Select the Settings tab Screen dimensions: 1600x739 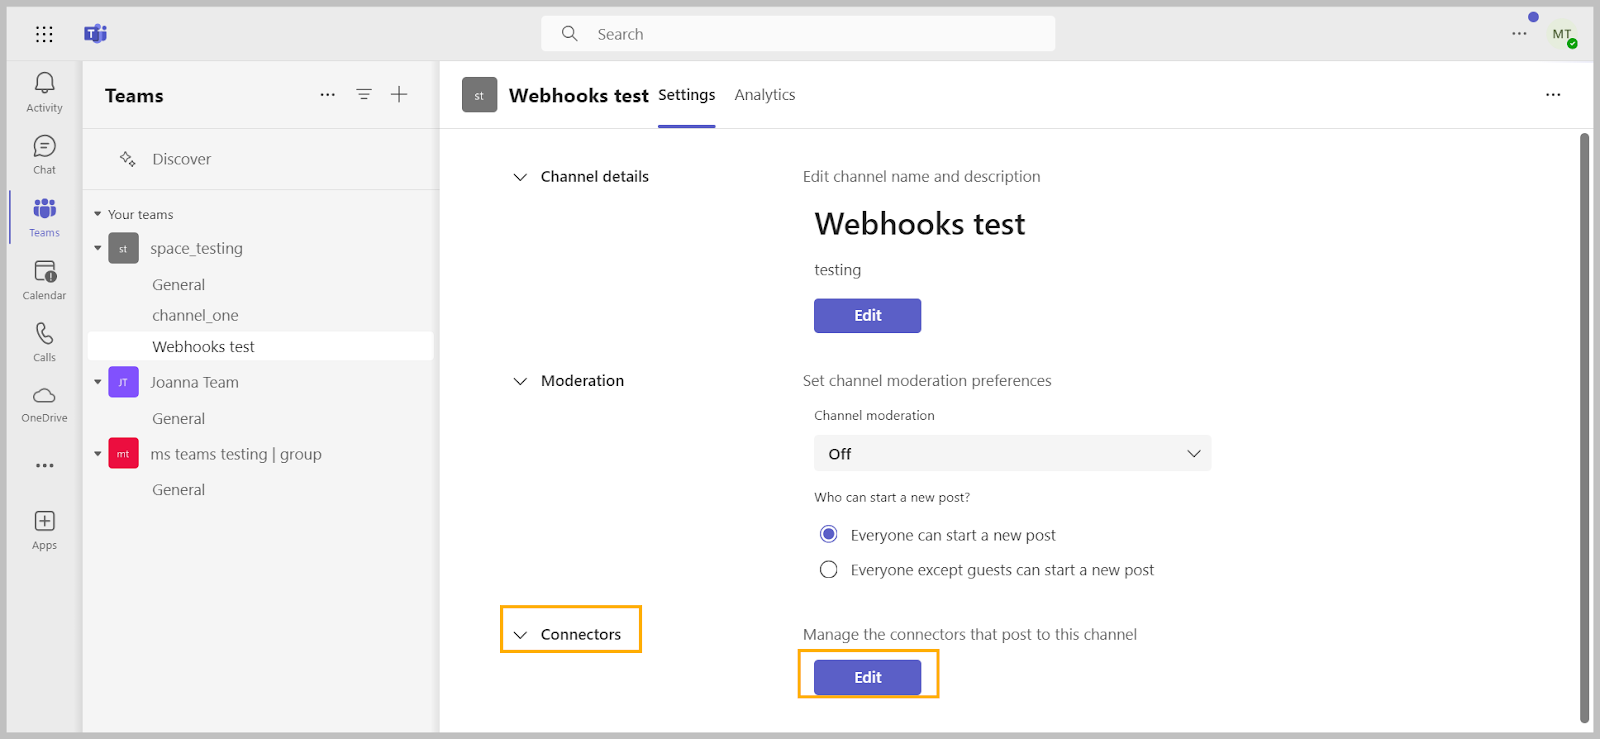(x=686, y=95)
